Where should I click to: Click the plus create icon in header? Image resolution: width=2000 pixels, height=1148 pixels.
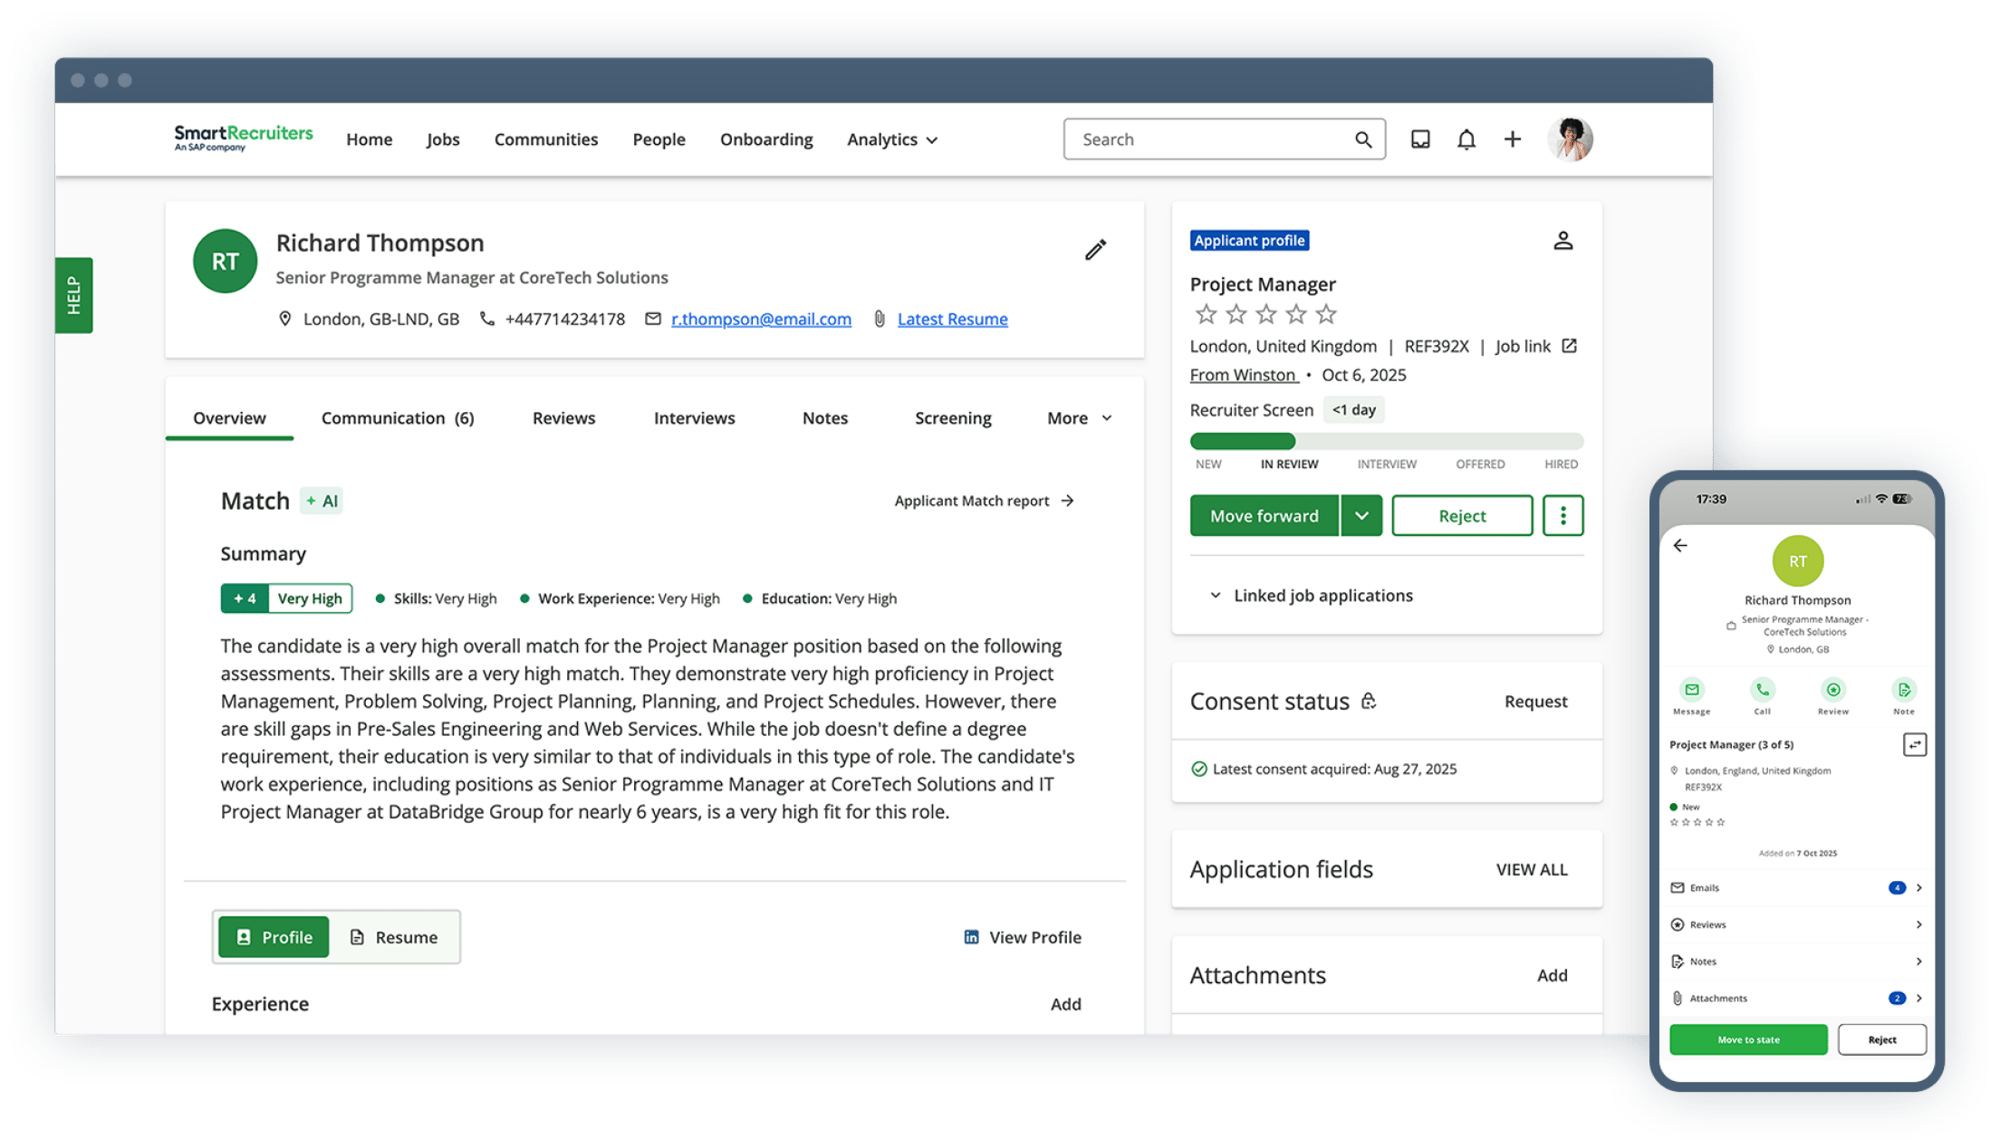[1512, 139]
